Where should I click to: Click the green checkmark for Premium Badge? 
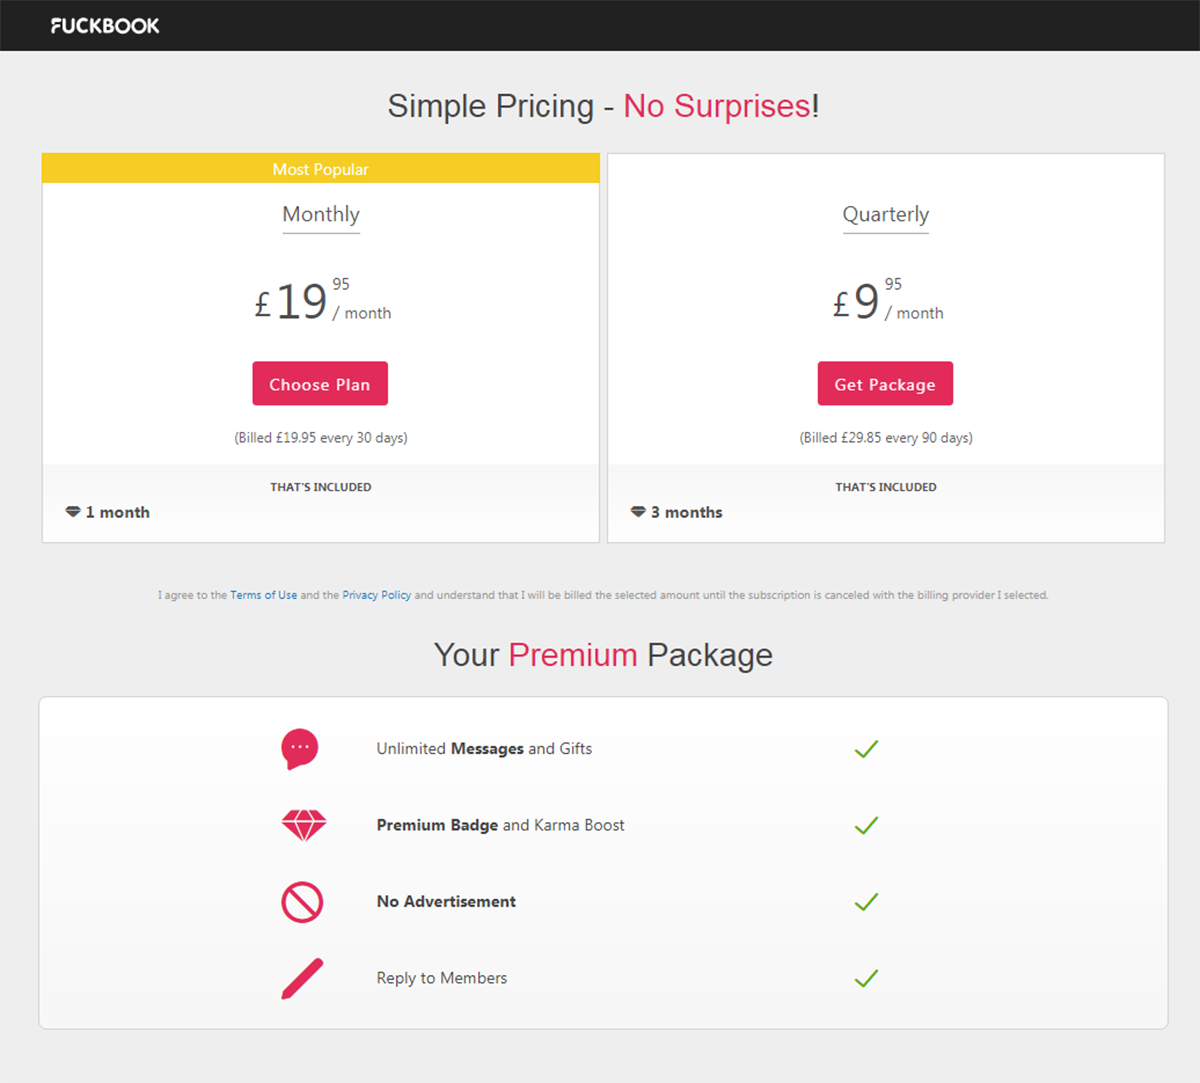pyautogui.click(x=866, y=825)
